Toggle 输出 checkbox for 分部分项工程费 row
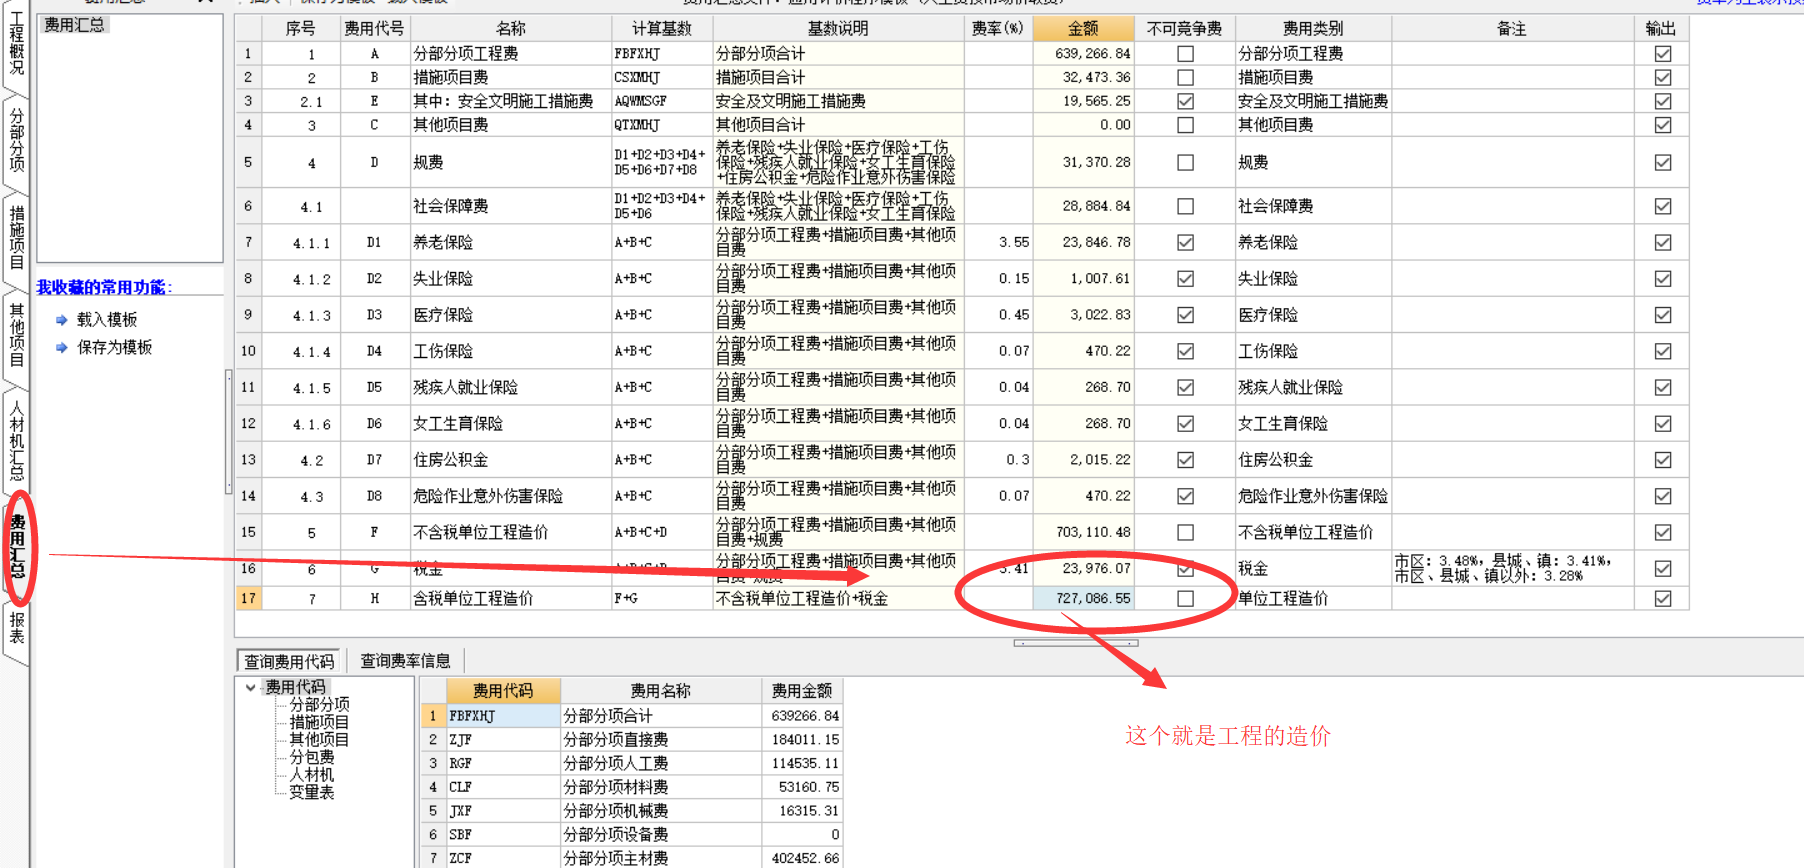 pyautogui.click(x=1663, y=54)
